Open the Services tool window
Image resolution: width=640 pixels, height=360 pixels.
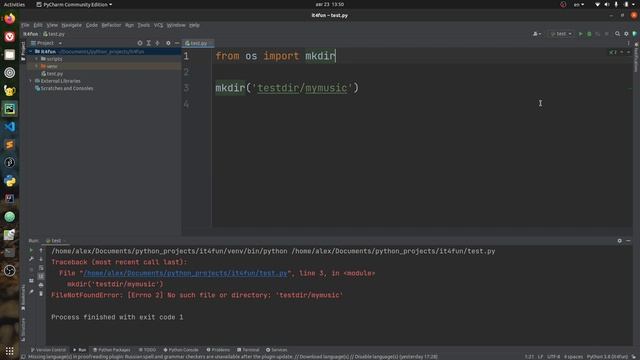(x=277, y=350)
